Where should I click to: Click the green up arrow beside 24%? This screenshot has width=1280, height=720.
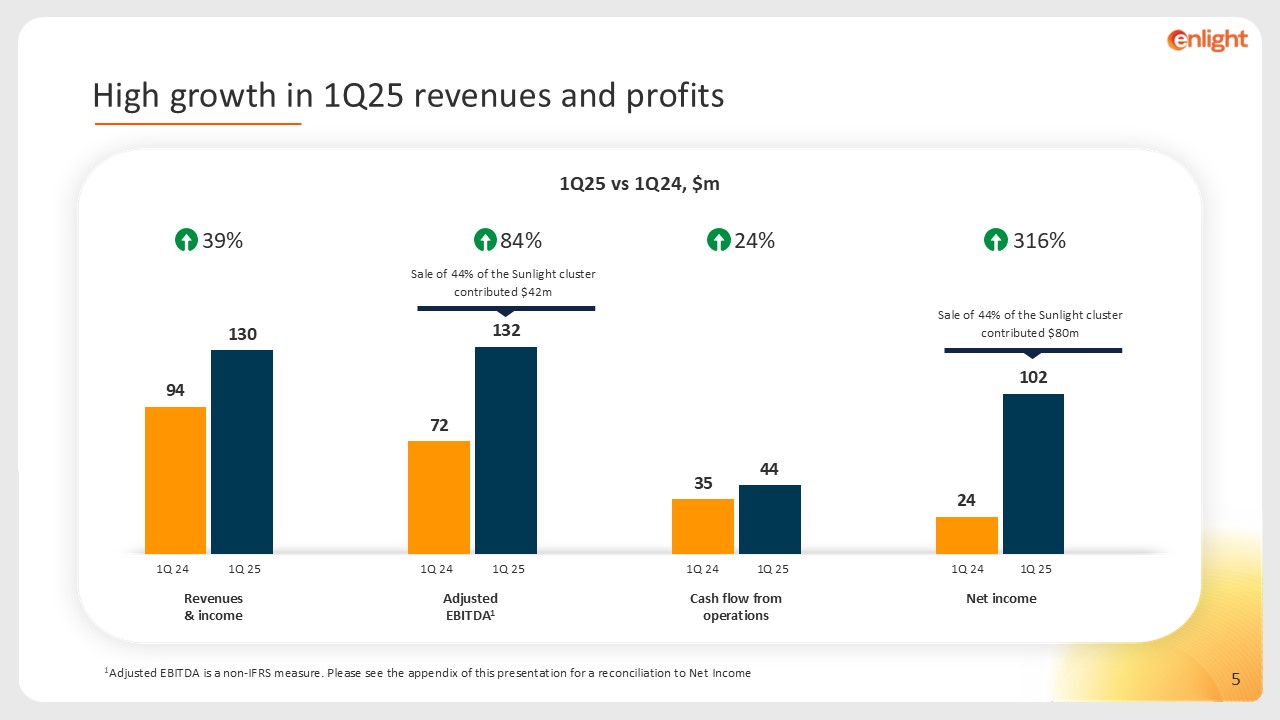(x=718, y=241)
